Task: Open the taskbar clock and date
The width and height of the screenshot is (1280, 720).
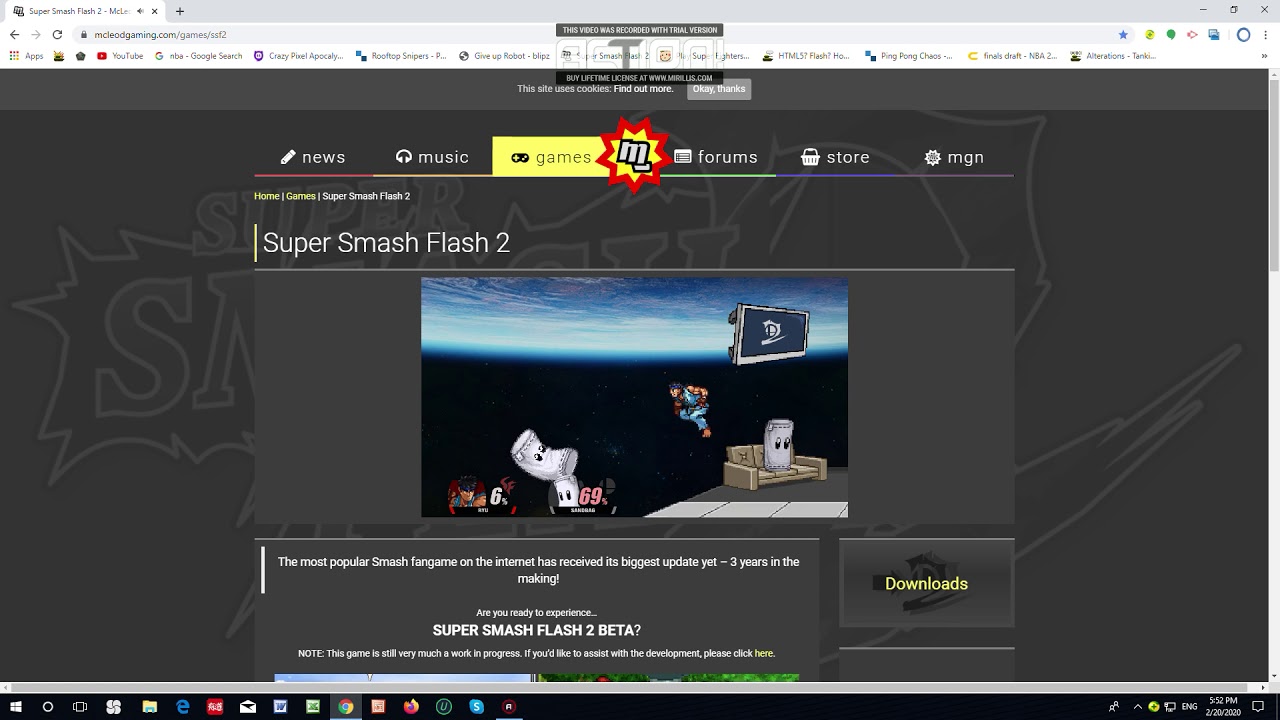Action: pos(1222,707)
